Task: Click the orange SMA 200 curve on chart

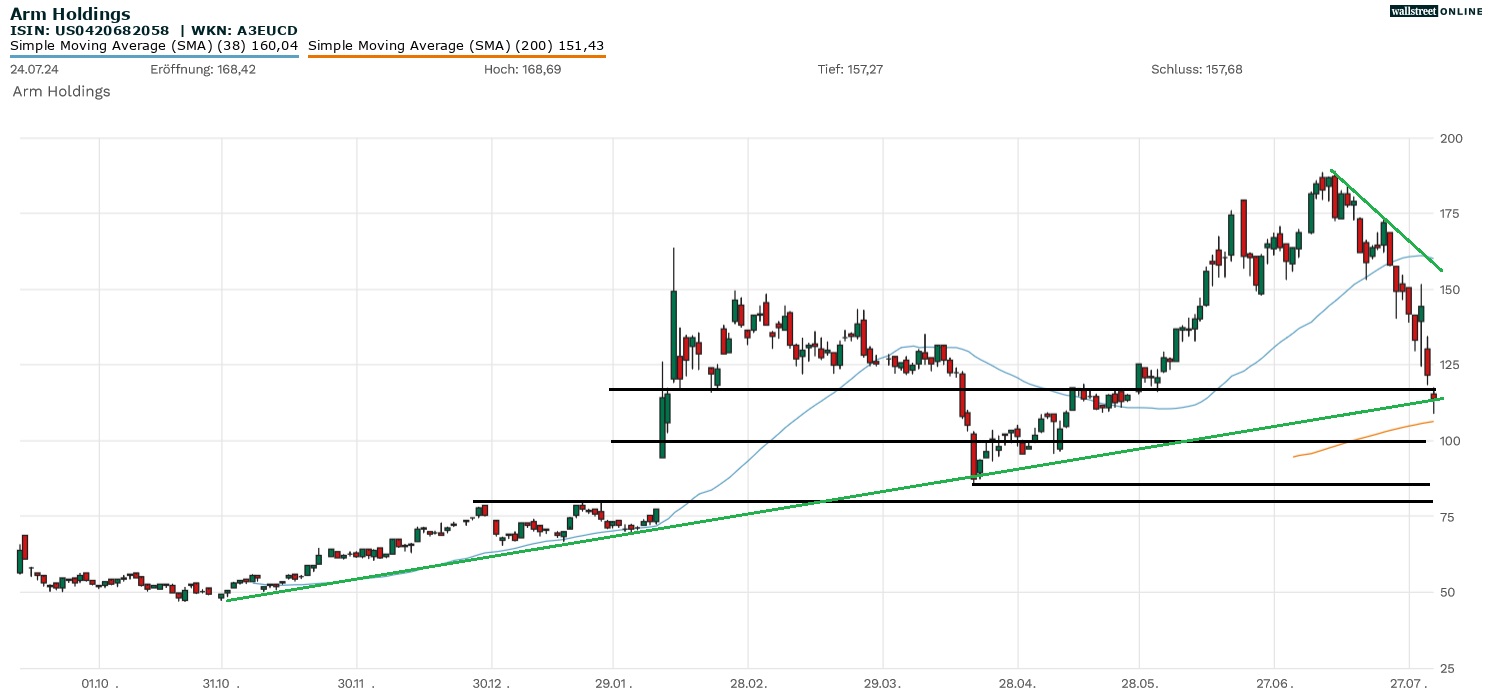Action: click(x=1365, y=437)
